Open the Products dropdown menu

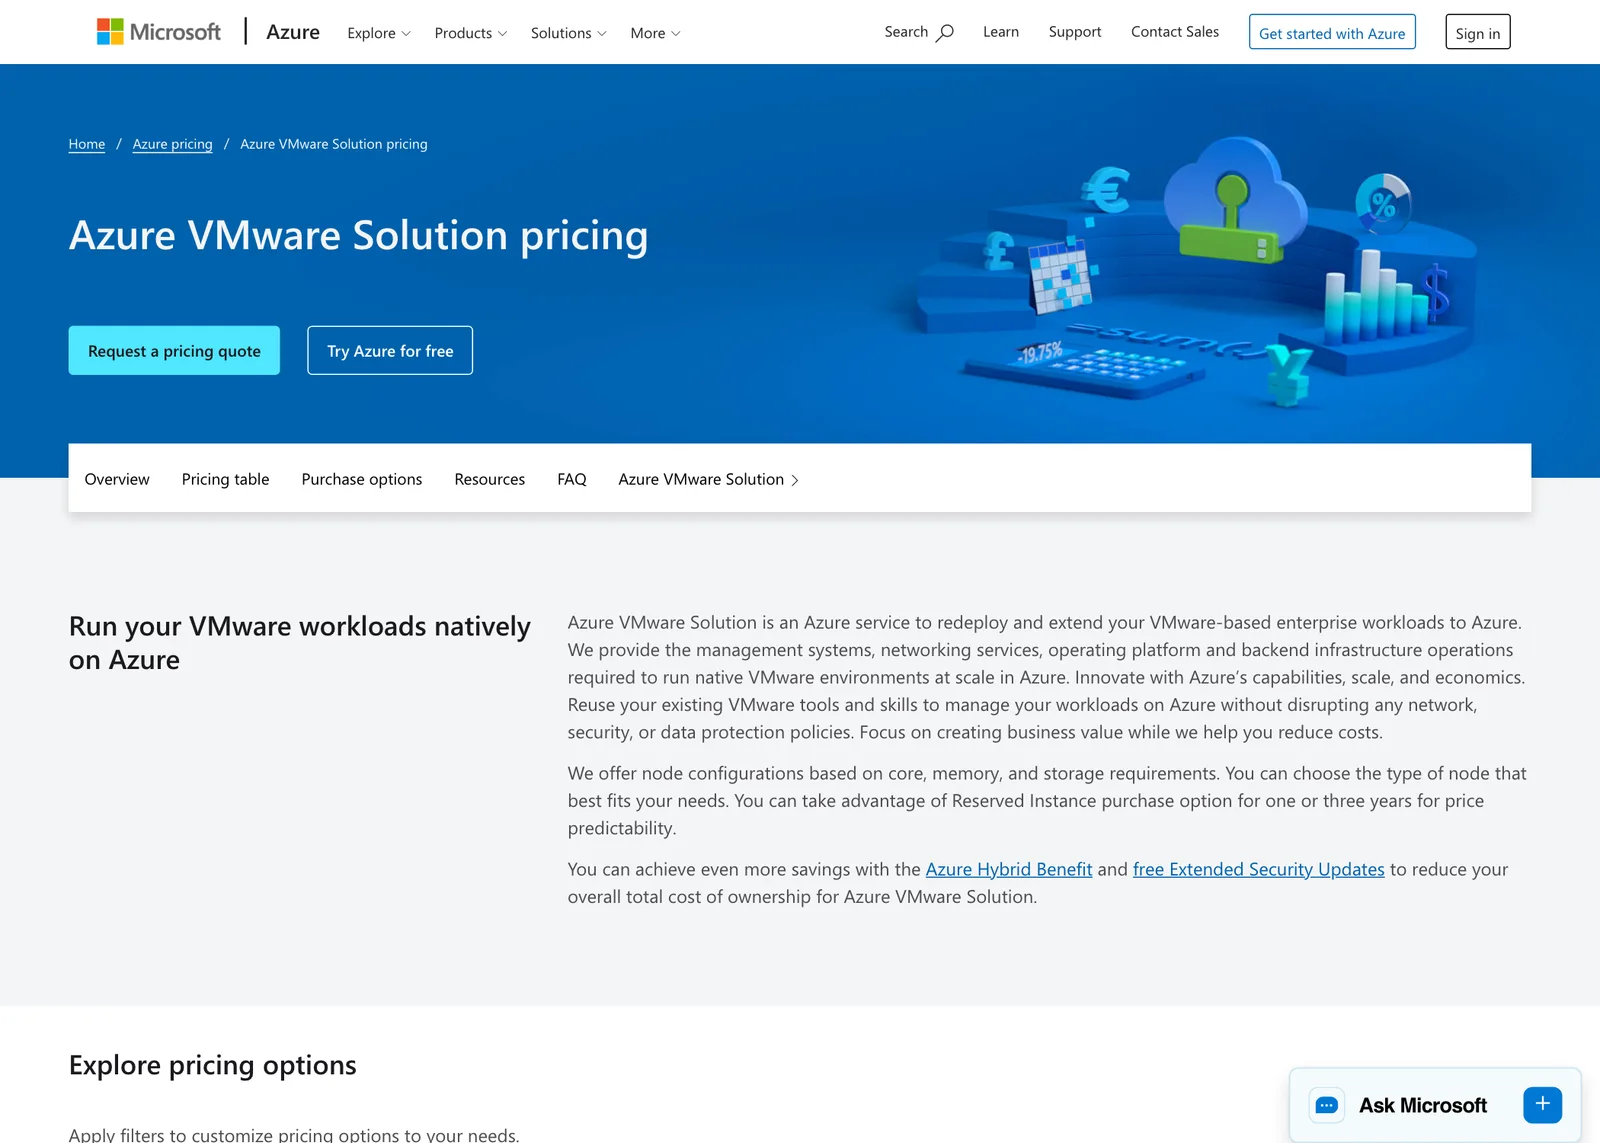click(471, 33)
